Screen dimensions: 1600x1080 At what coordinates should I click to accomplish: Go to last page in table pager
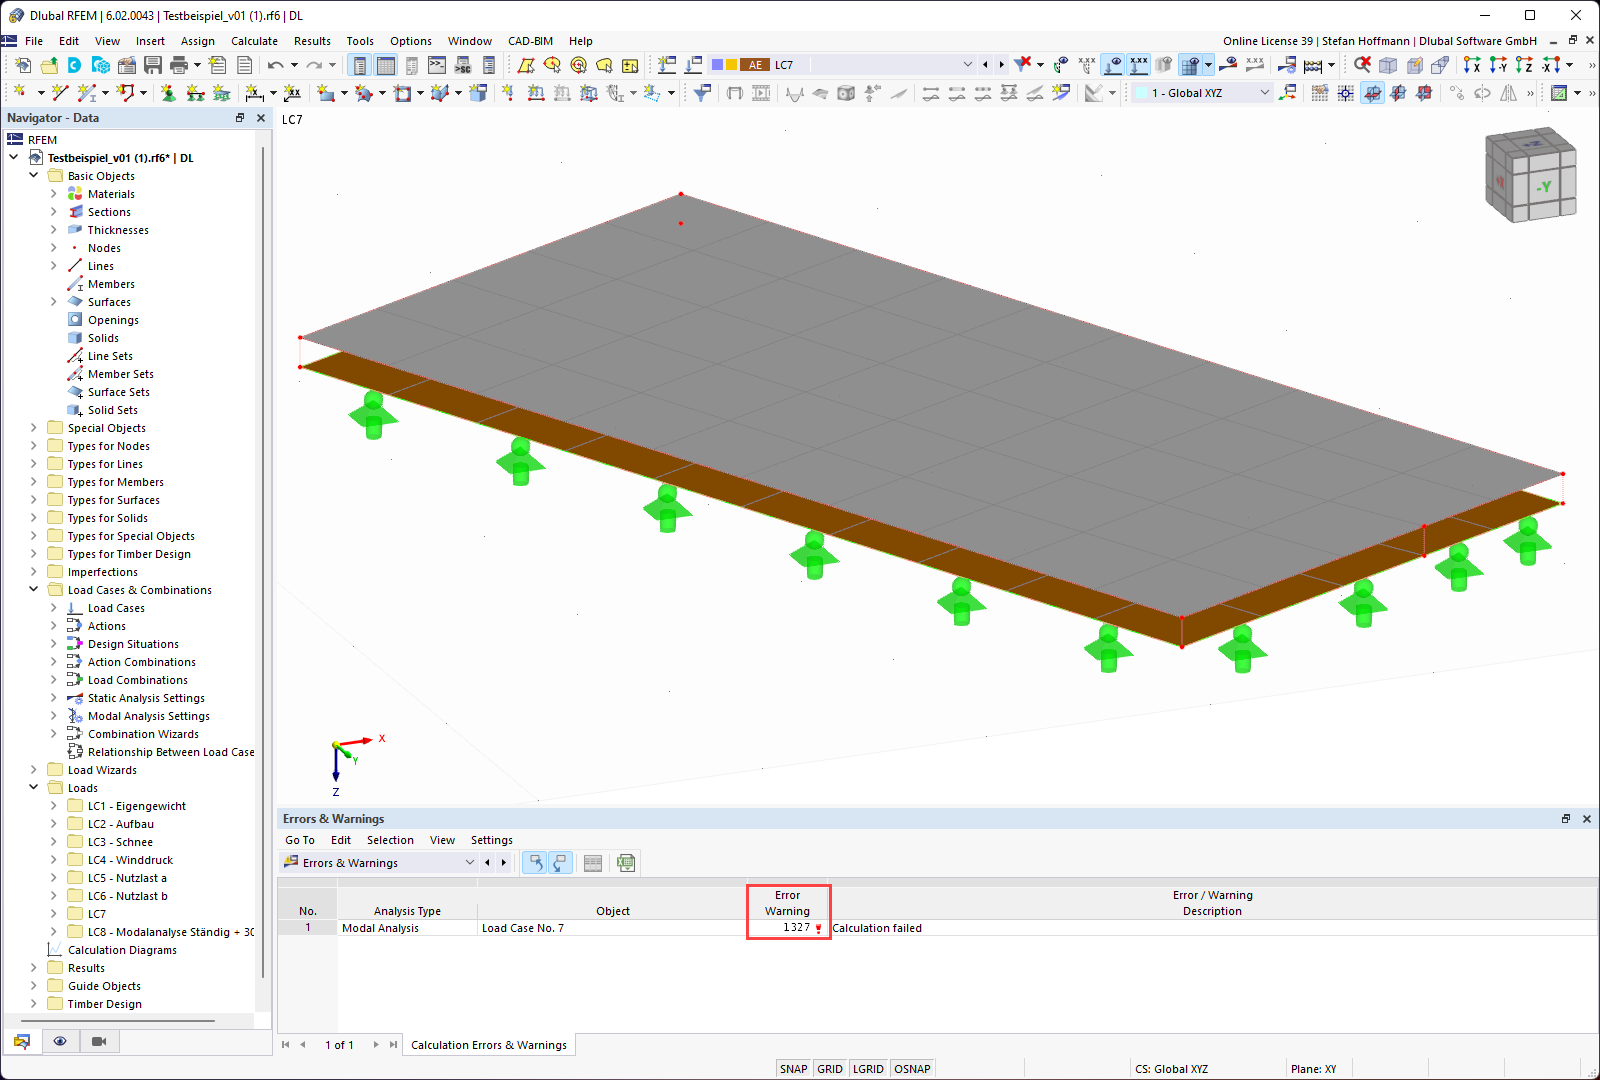tap(393, 1045)
